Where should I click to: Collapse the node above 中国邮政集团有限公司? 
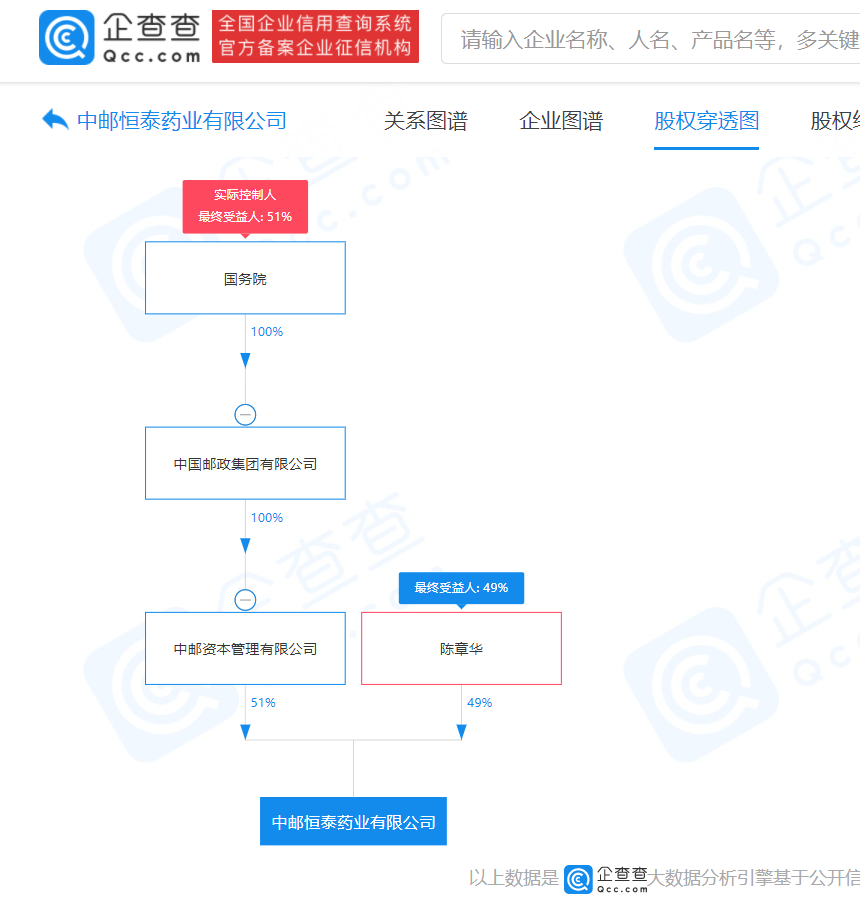(x=245, y=414)
